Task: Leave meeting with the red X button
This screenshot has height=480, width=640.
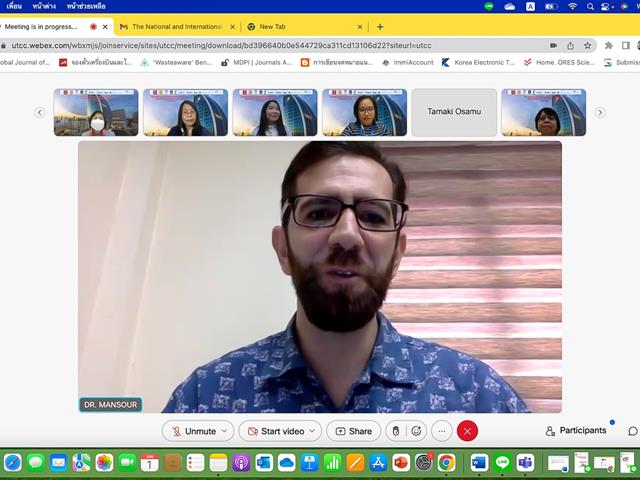Action: 467,431
